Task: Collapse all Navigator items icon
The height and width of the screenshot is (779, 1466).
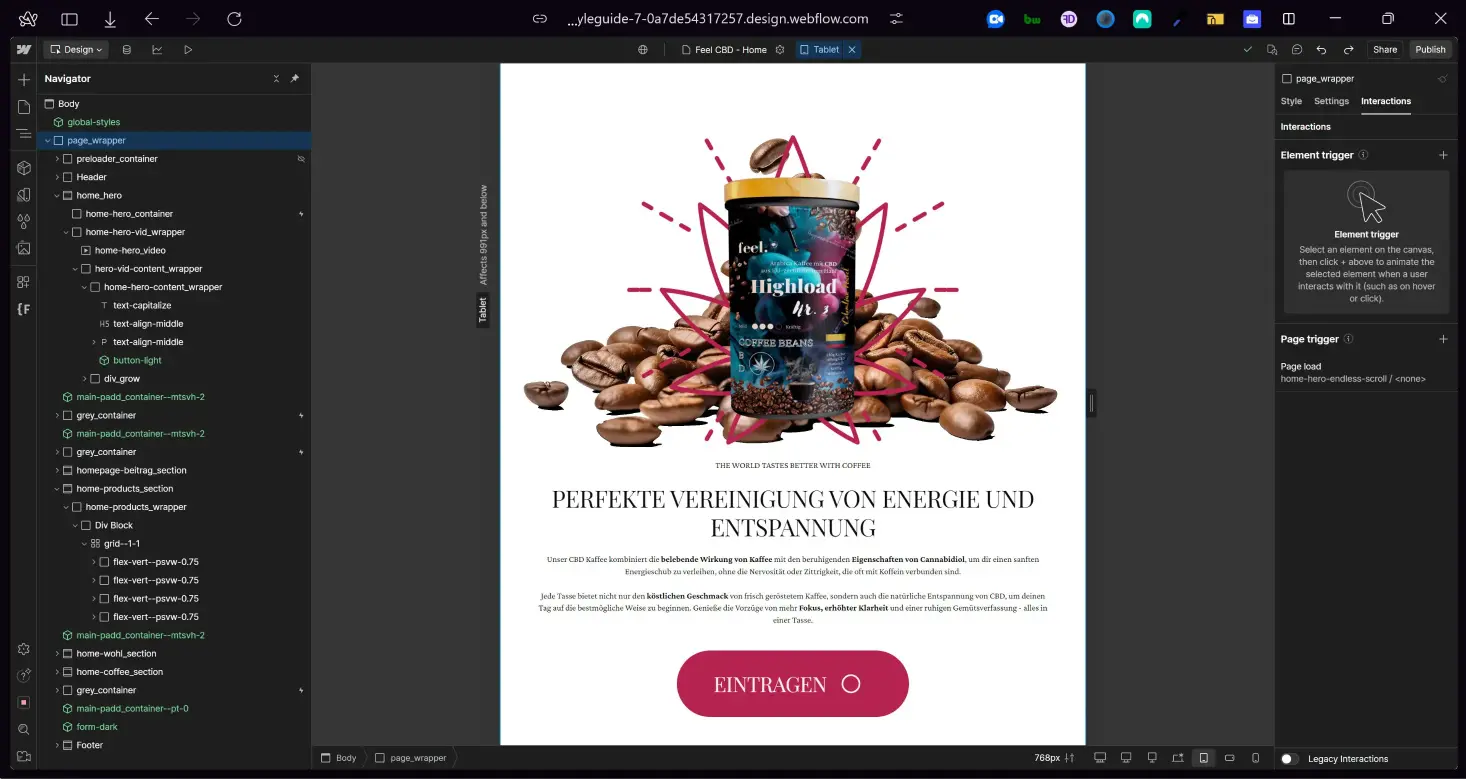Action: pyautogui.click(x=277, y=78)
